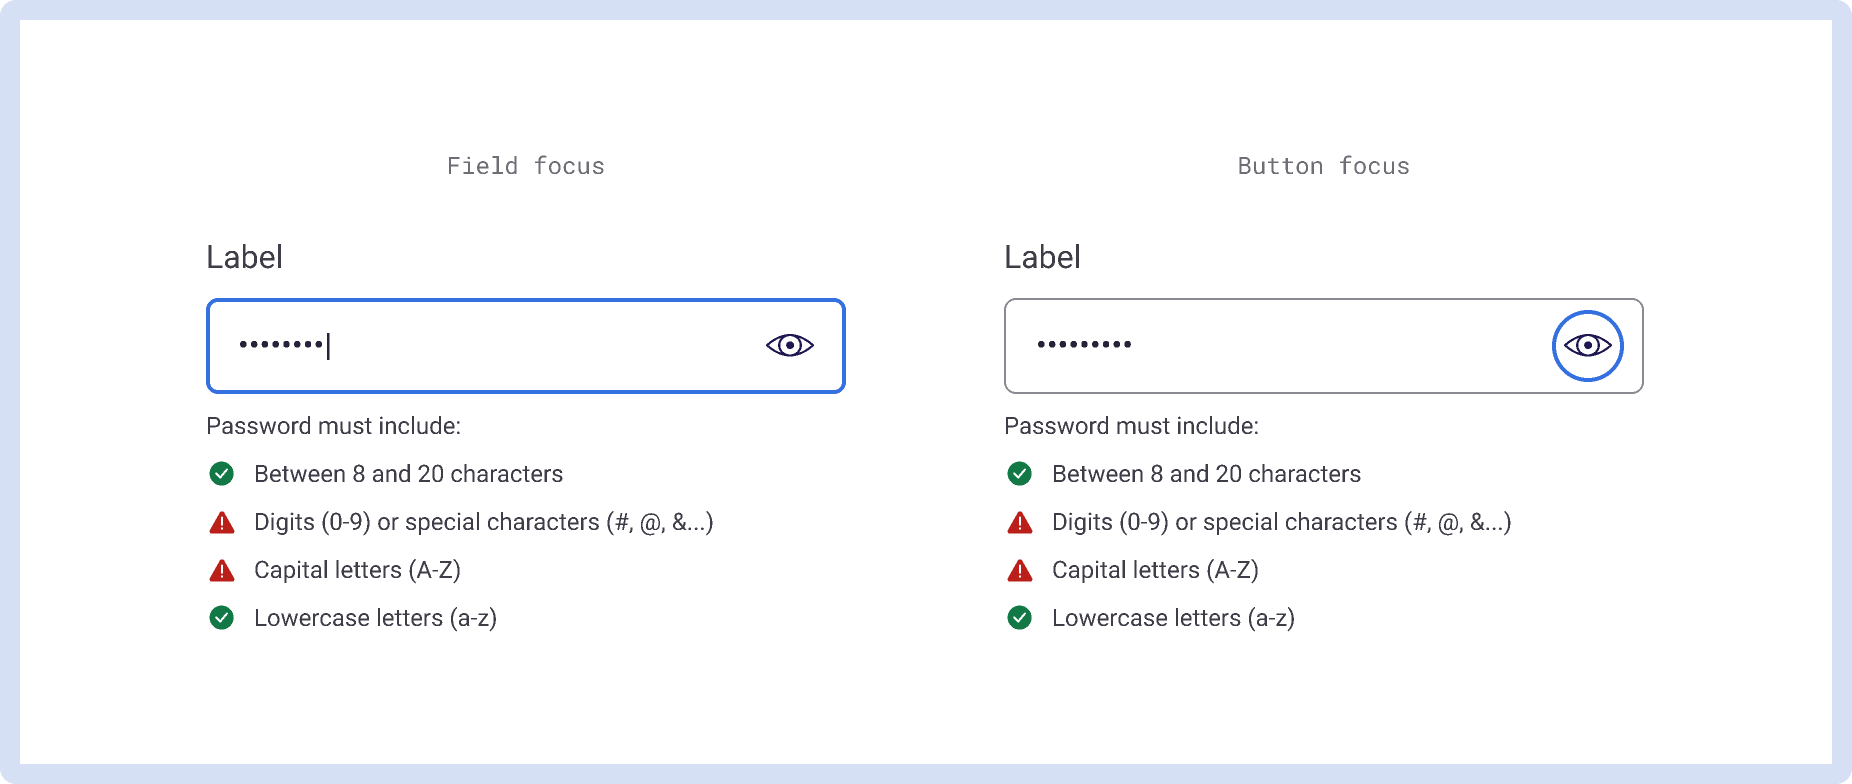
Task: Click the 'Button focus' heading
Action: [1323, 166]
